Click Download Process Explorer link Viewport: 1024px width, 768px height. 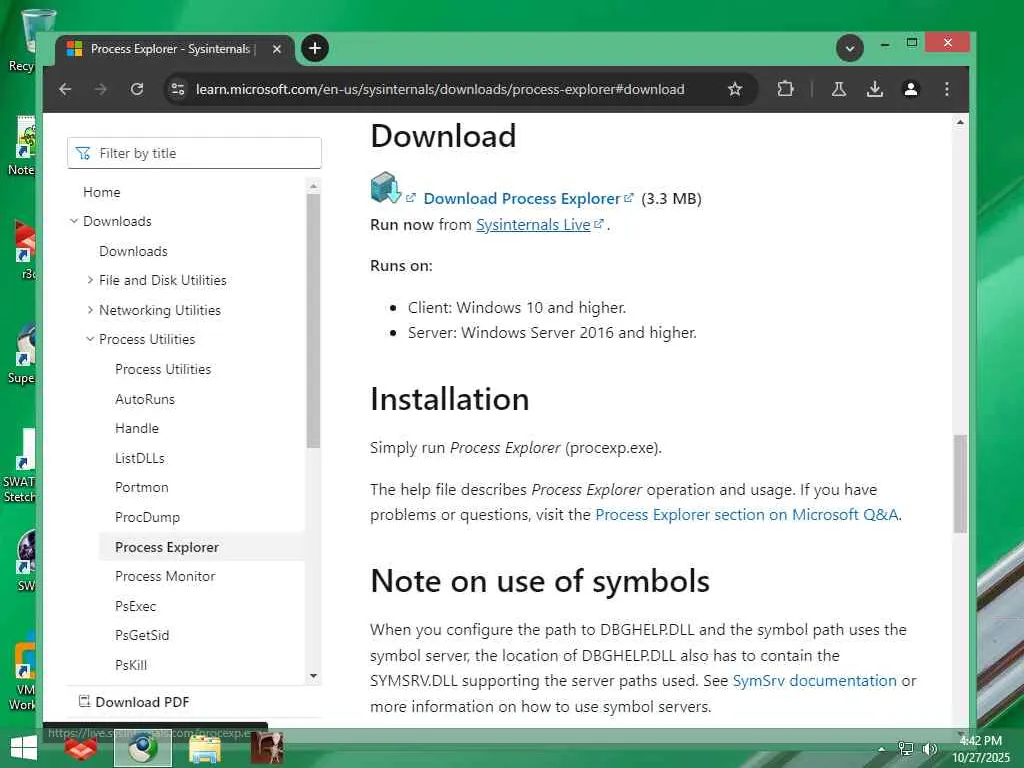pos(522,199)
